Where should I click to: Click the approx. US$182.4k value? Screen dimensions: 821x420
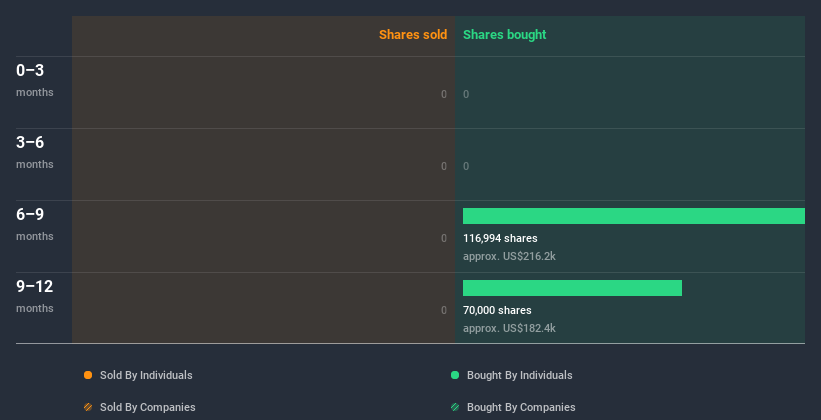tap(509, 328)
